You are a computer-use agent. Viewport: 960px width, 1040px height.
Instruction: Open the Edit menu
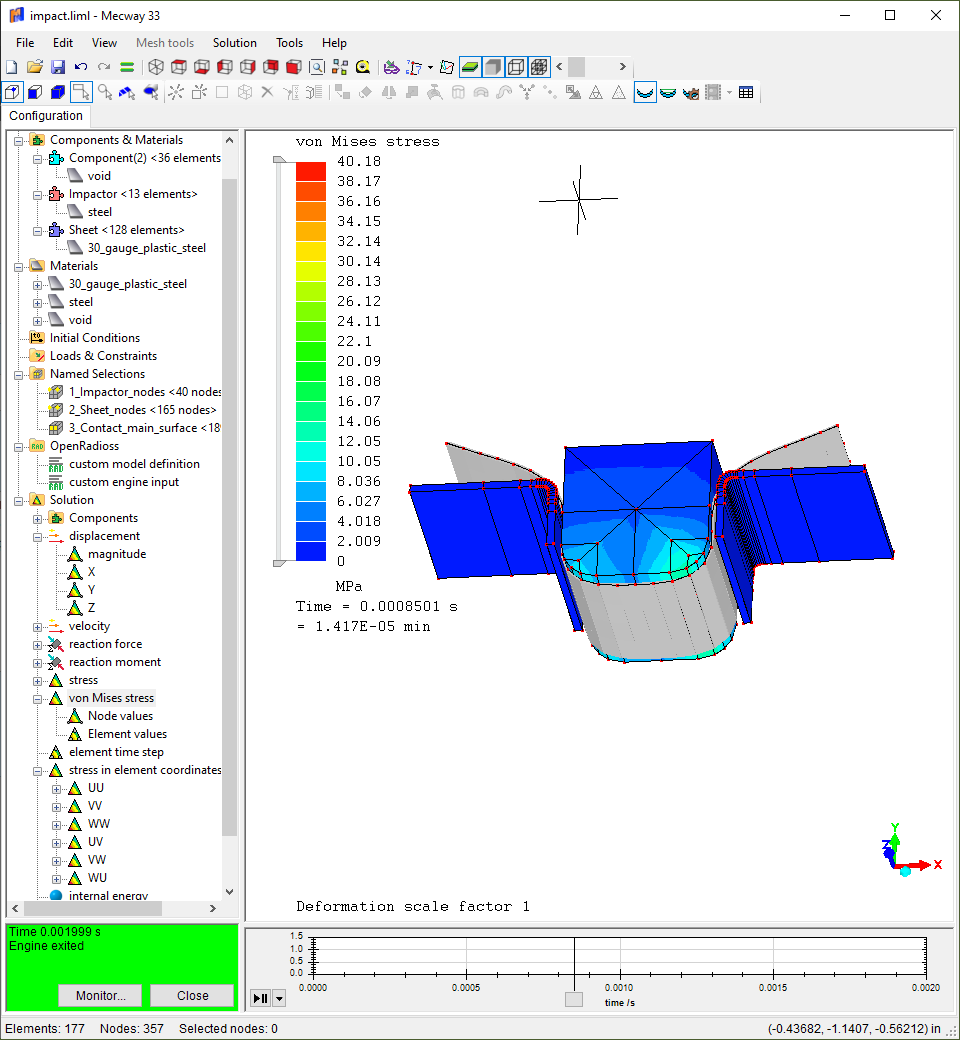point(63,42)
